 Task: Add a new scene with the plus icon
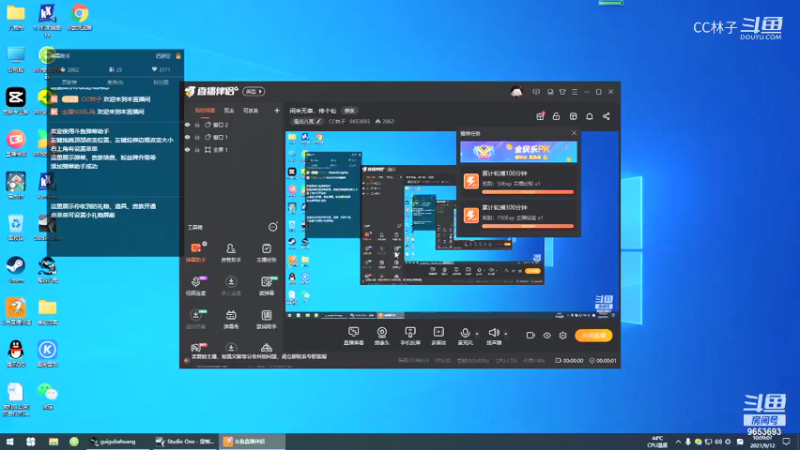[277, 110]
